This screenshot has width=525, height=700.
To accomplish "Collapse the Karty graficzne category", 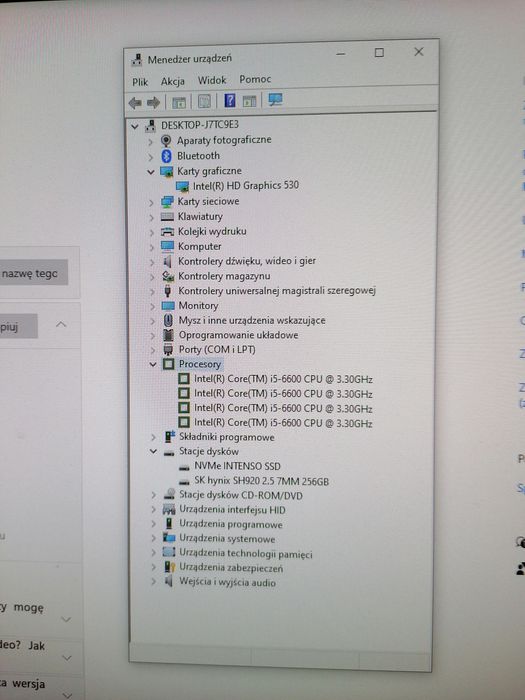I will pyautogui.click(x=151, y=172).
